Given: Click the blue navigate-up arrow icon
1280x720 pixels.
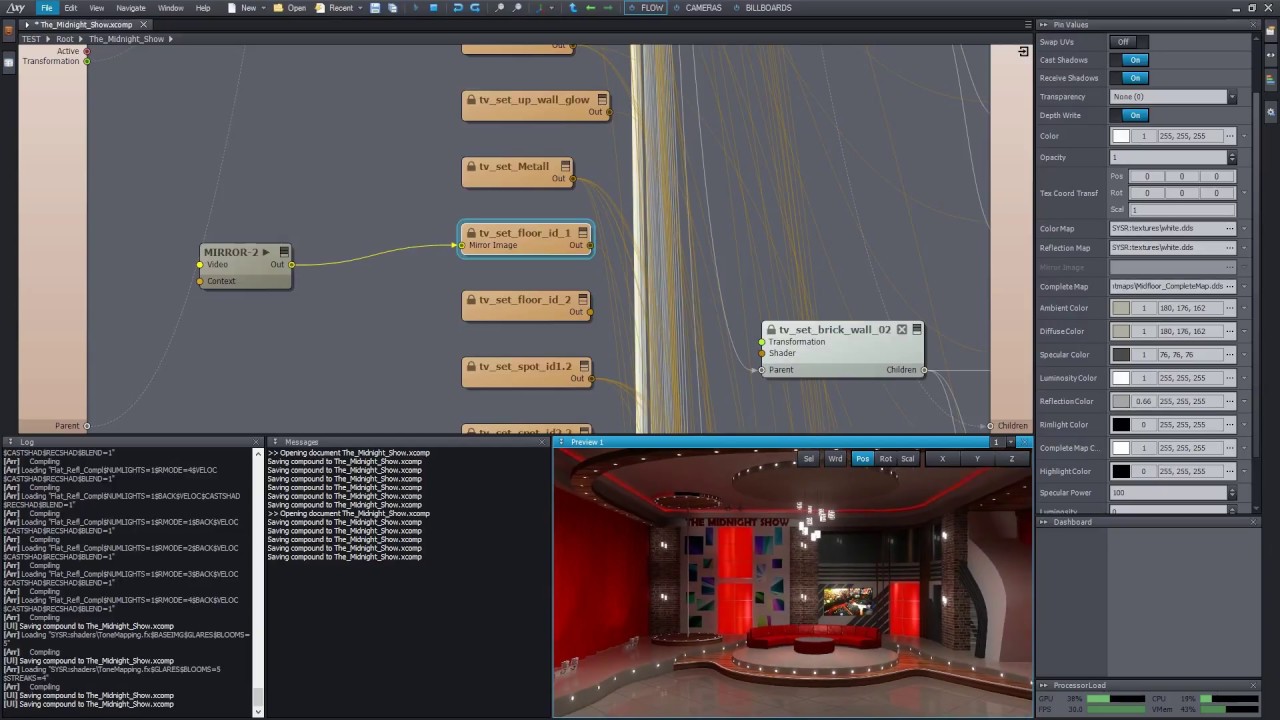Looking at the screenshot, I should (573, 8).
